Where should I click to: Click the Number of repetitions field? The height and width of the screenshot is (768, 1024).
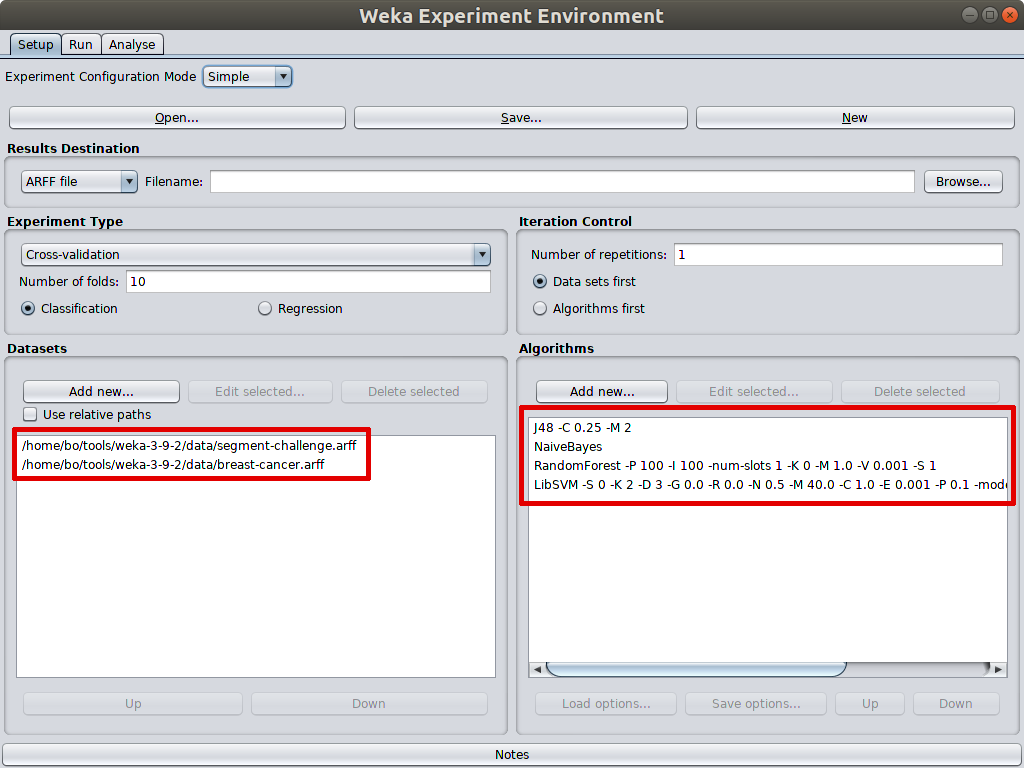point(838,255)
